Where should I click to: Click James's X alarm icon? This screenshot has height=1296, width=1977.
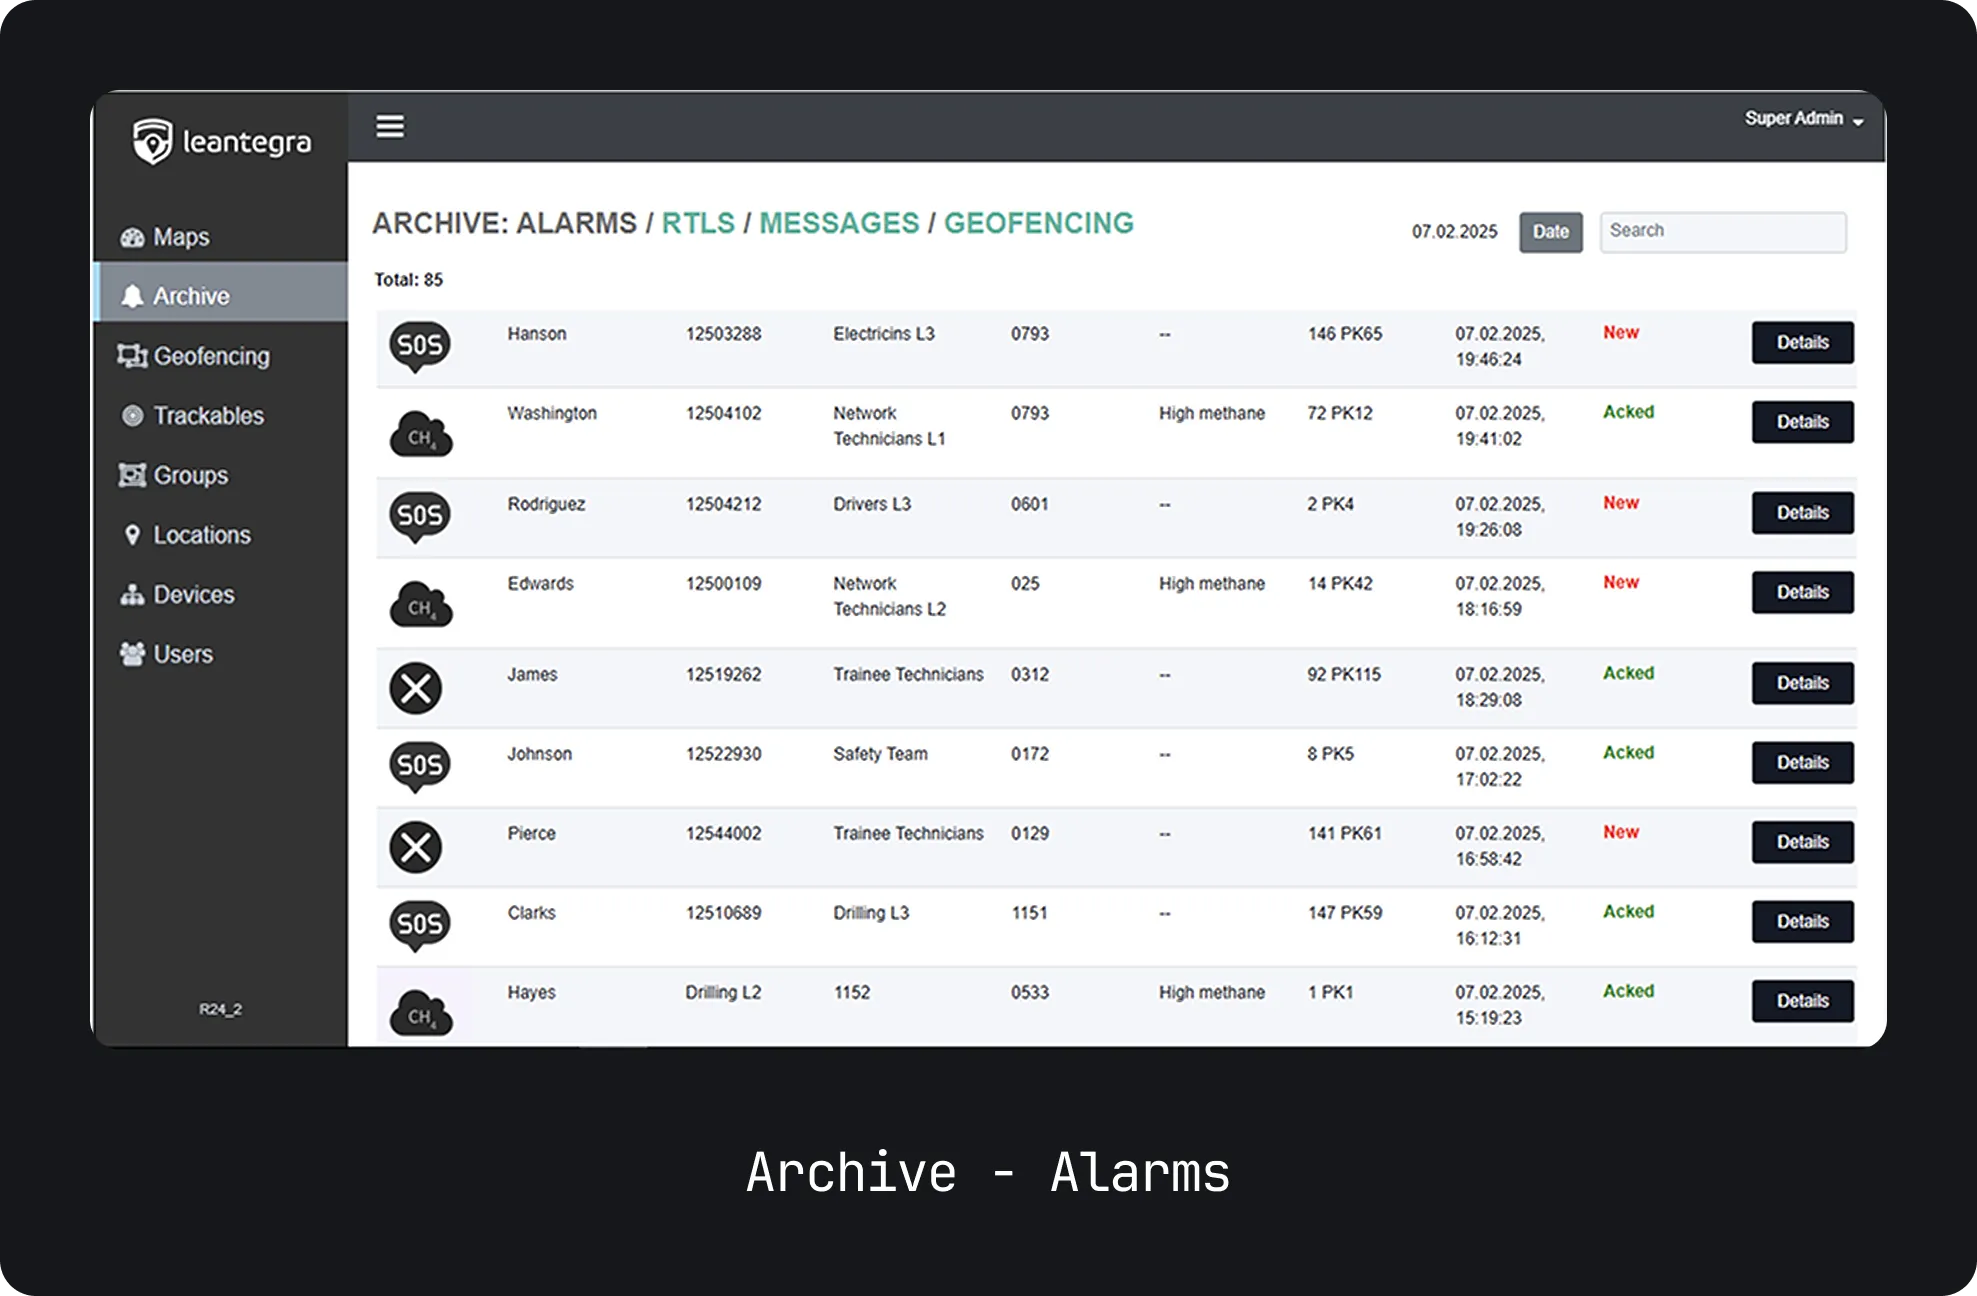coord(416,688)
